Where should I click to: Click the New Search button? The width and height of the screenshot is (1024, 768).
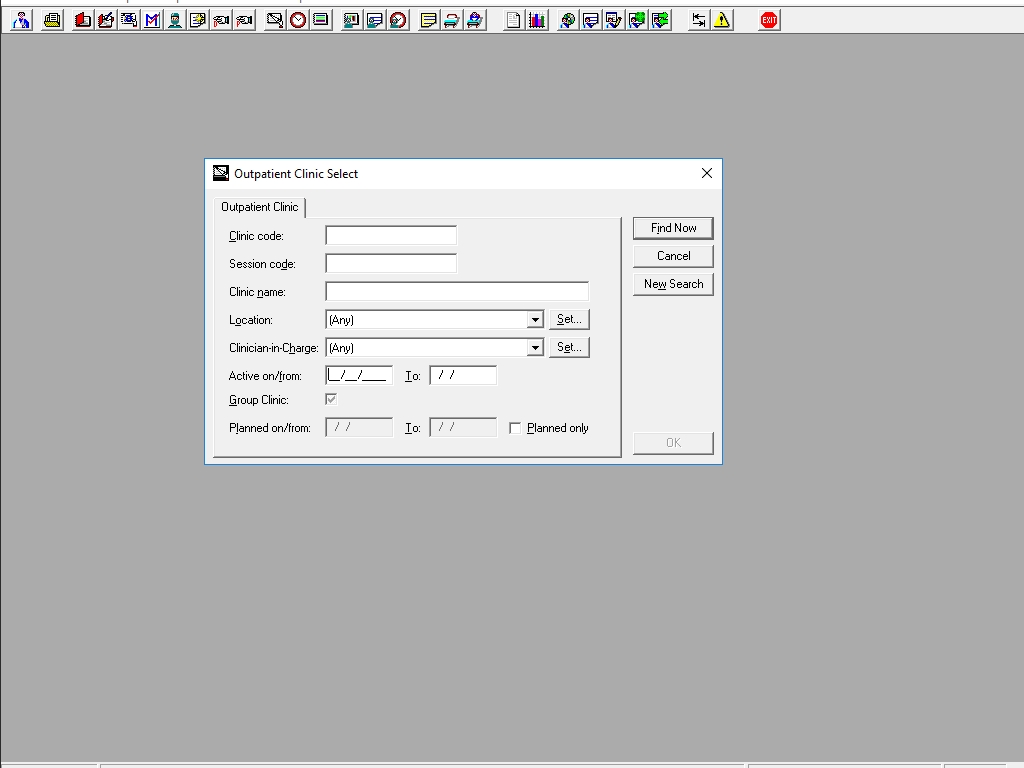(673, 284)
